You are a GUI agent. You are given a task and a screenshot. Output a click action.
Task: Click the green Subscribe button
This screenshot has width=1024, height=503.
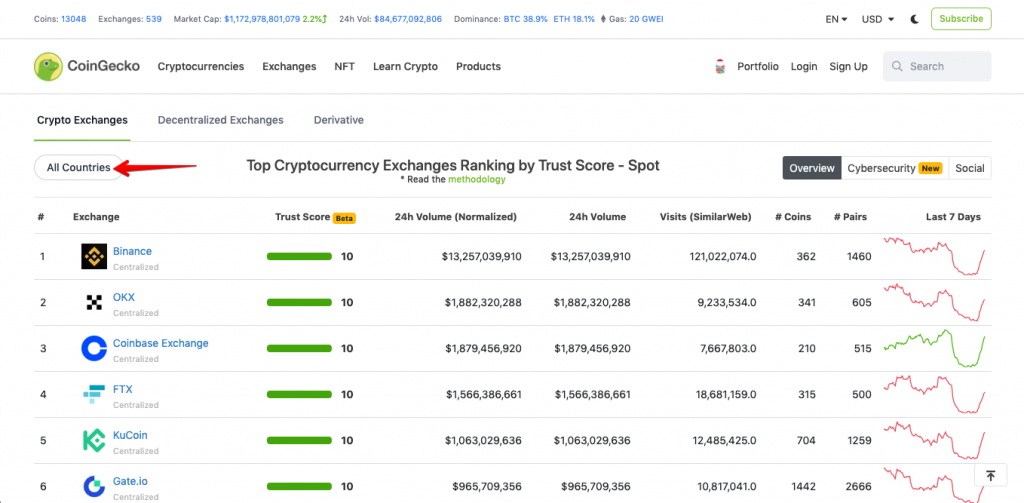click(961, 19)
